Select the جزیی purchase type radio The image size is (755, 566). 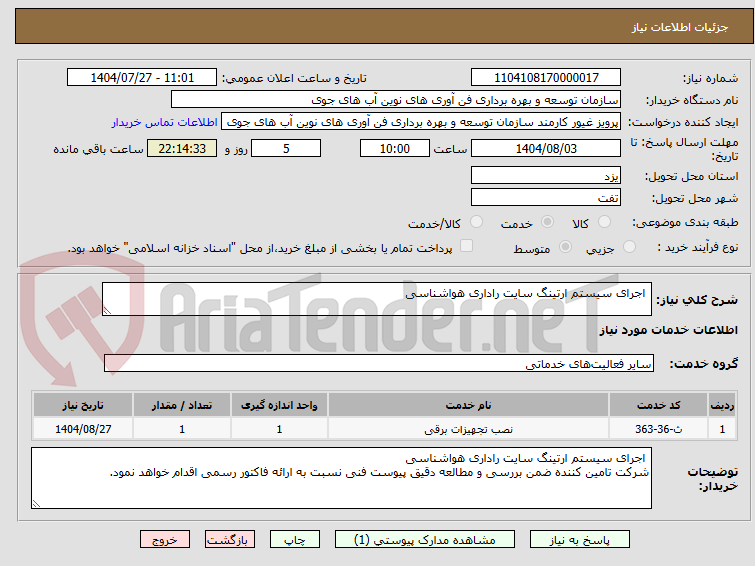click(x=629, y=247)
